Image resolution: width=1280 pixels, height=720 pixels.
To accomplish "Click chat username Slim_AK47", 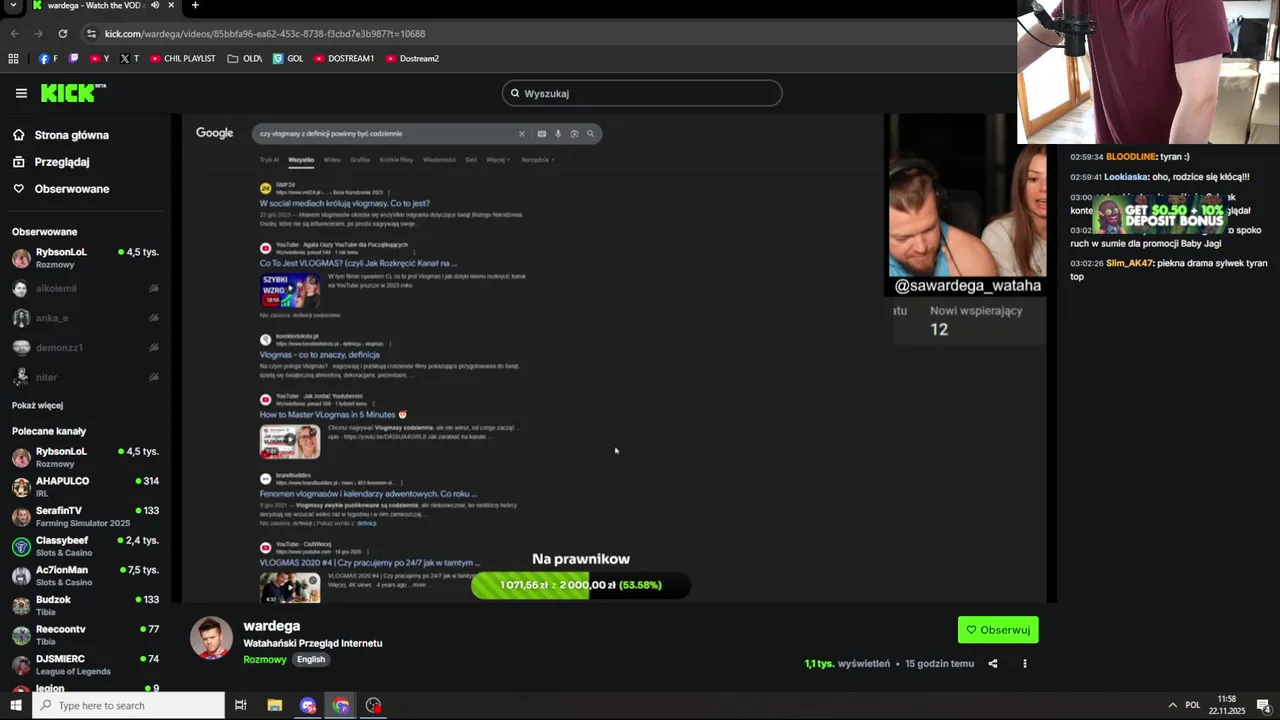I will point(1129,263).
